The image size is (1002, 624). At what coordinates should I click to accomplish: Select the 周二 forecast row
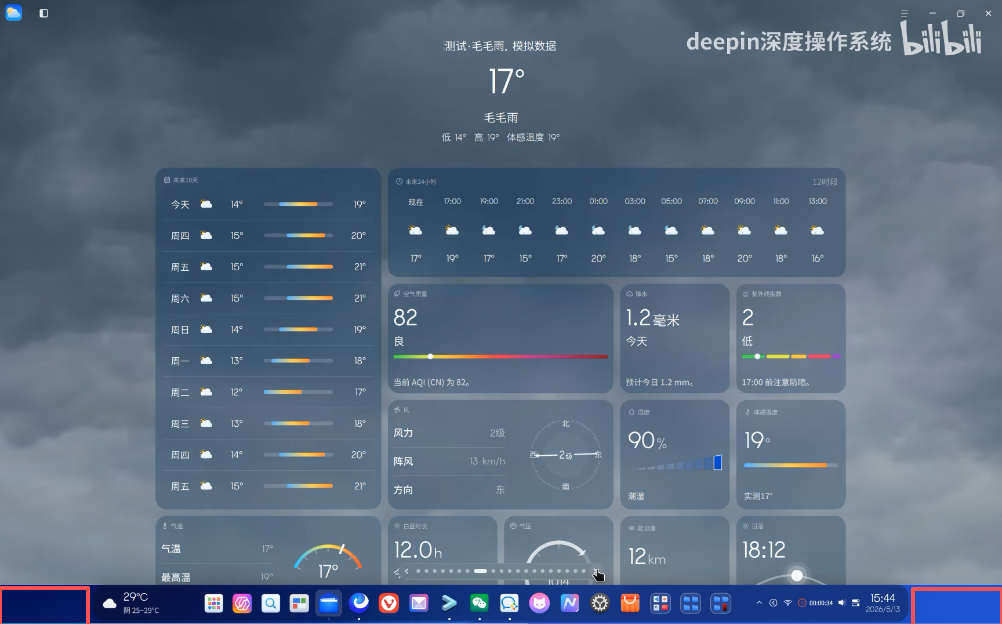pos(268,392)
